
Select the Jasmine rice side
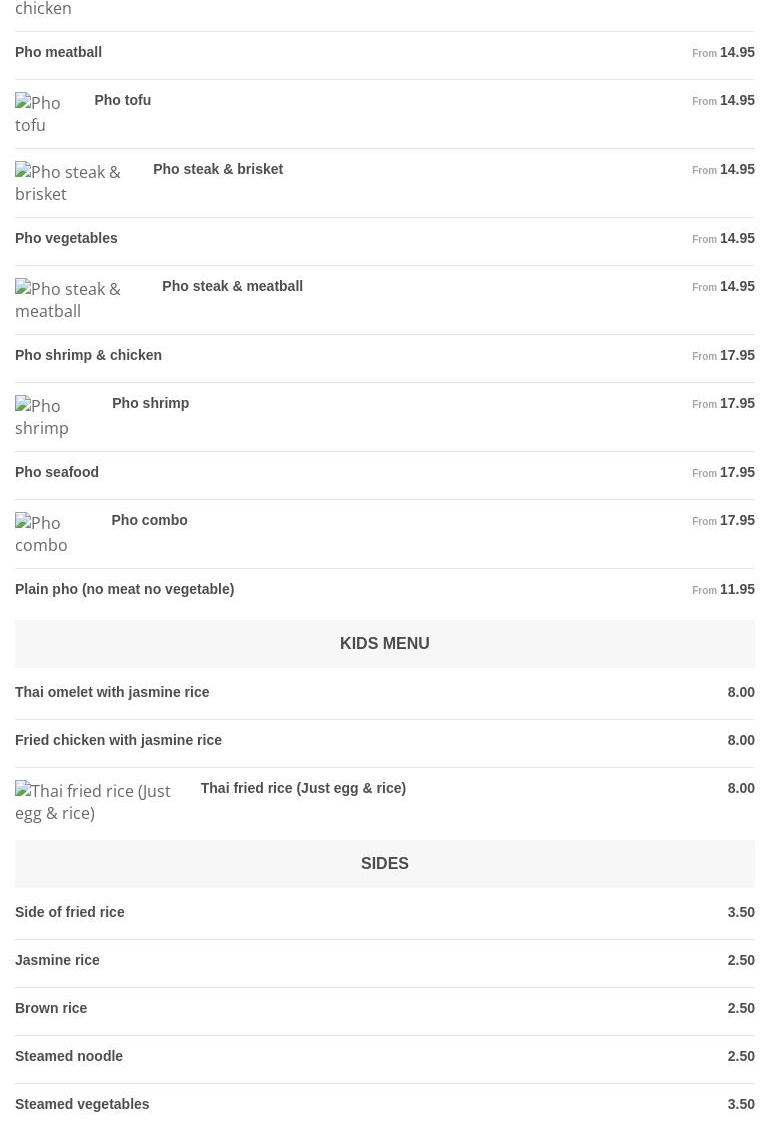click(x=58, y=960)
